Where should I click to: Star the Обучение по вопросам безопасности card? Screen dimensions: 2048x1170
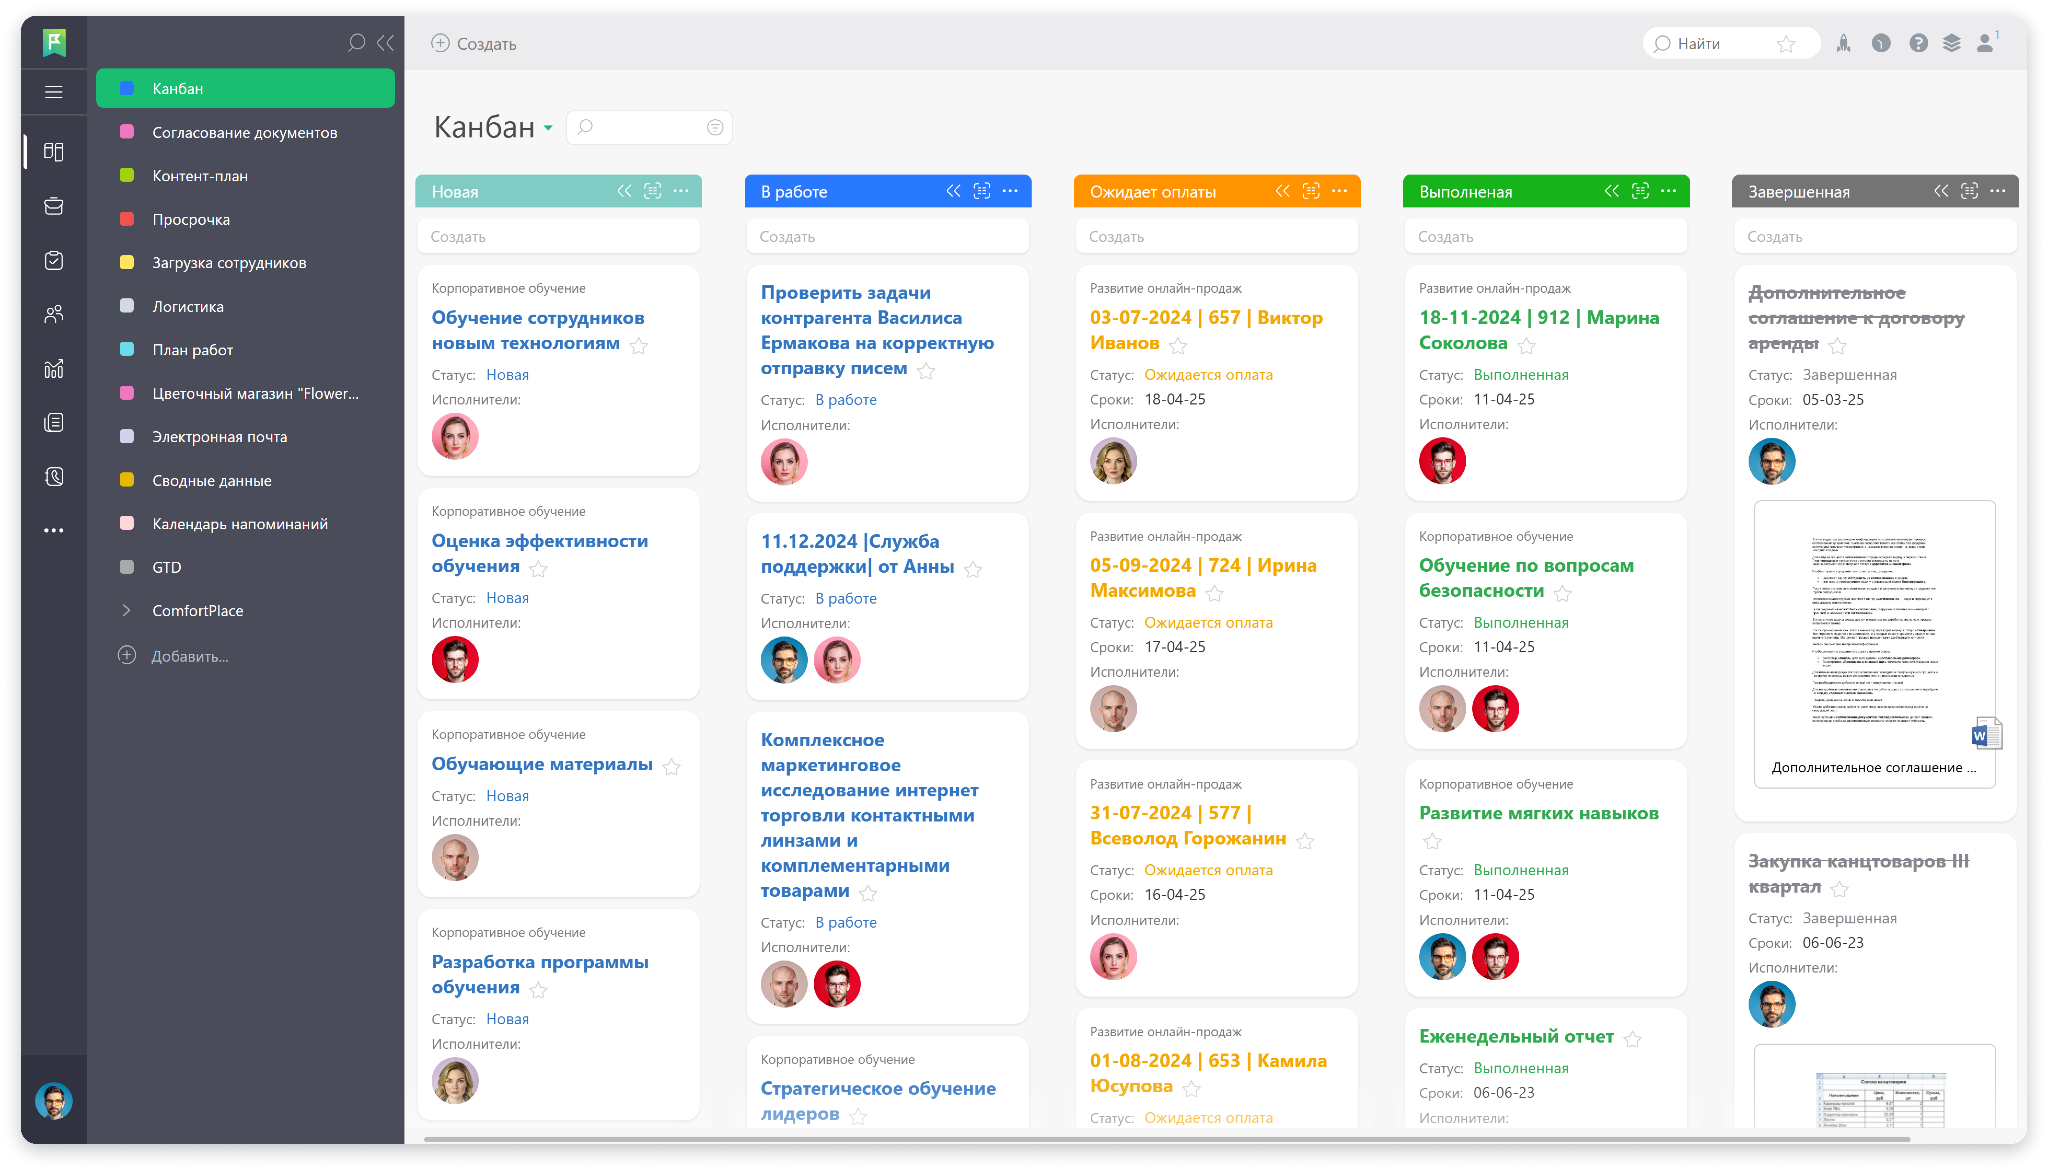point(1563,593)
